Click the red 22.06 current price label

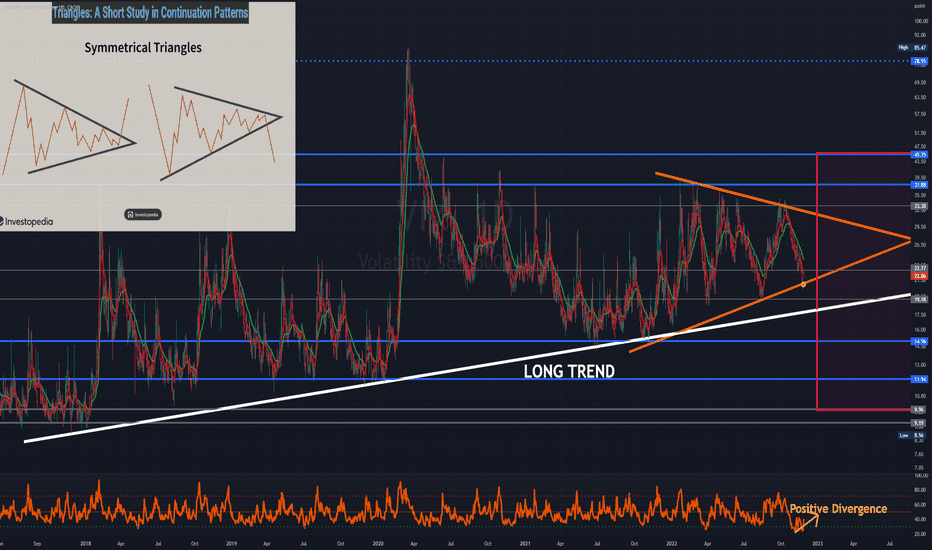920,276
